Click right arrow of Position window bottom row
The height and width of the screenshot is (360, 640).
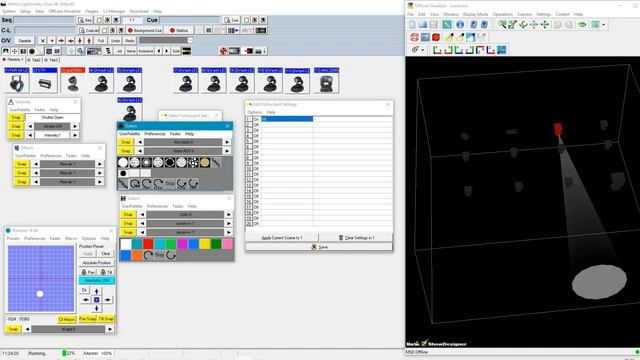point(110,329)
